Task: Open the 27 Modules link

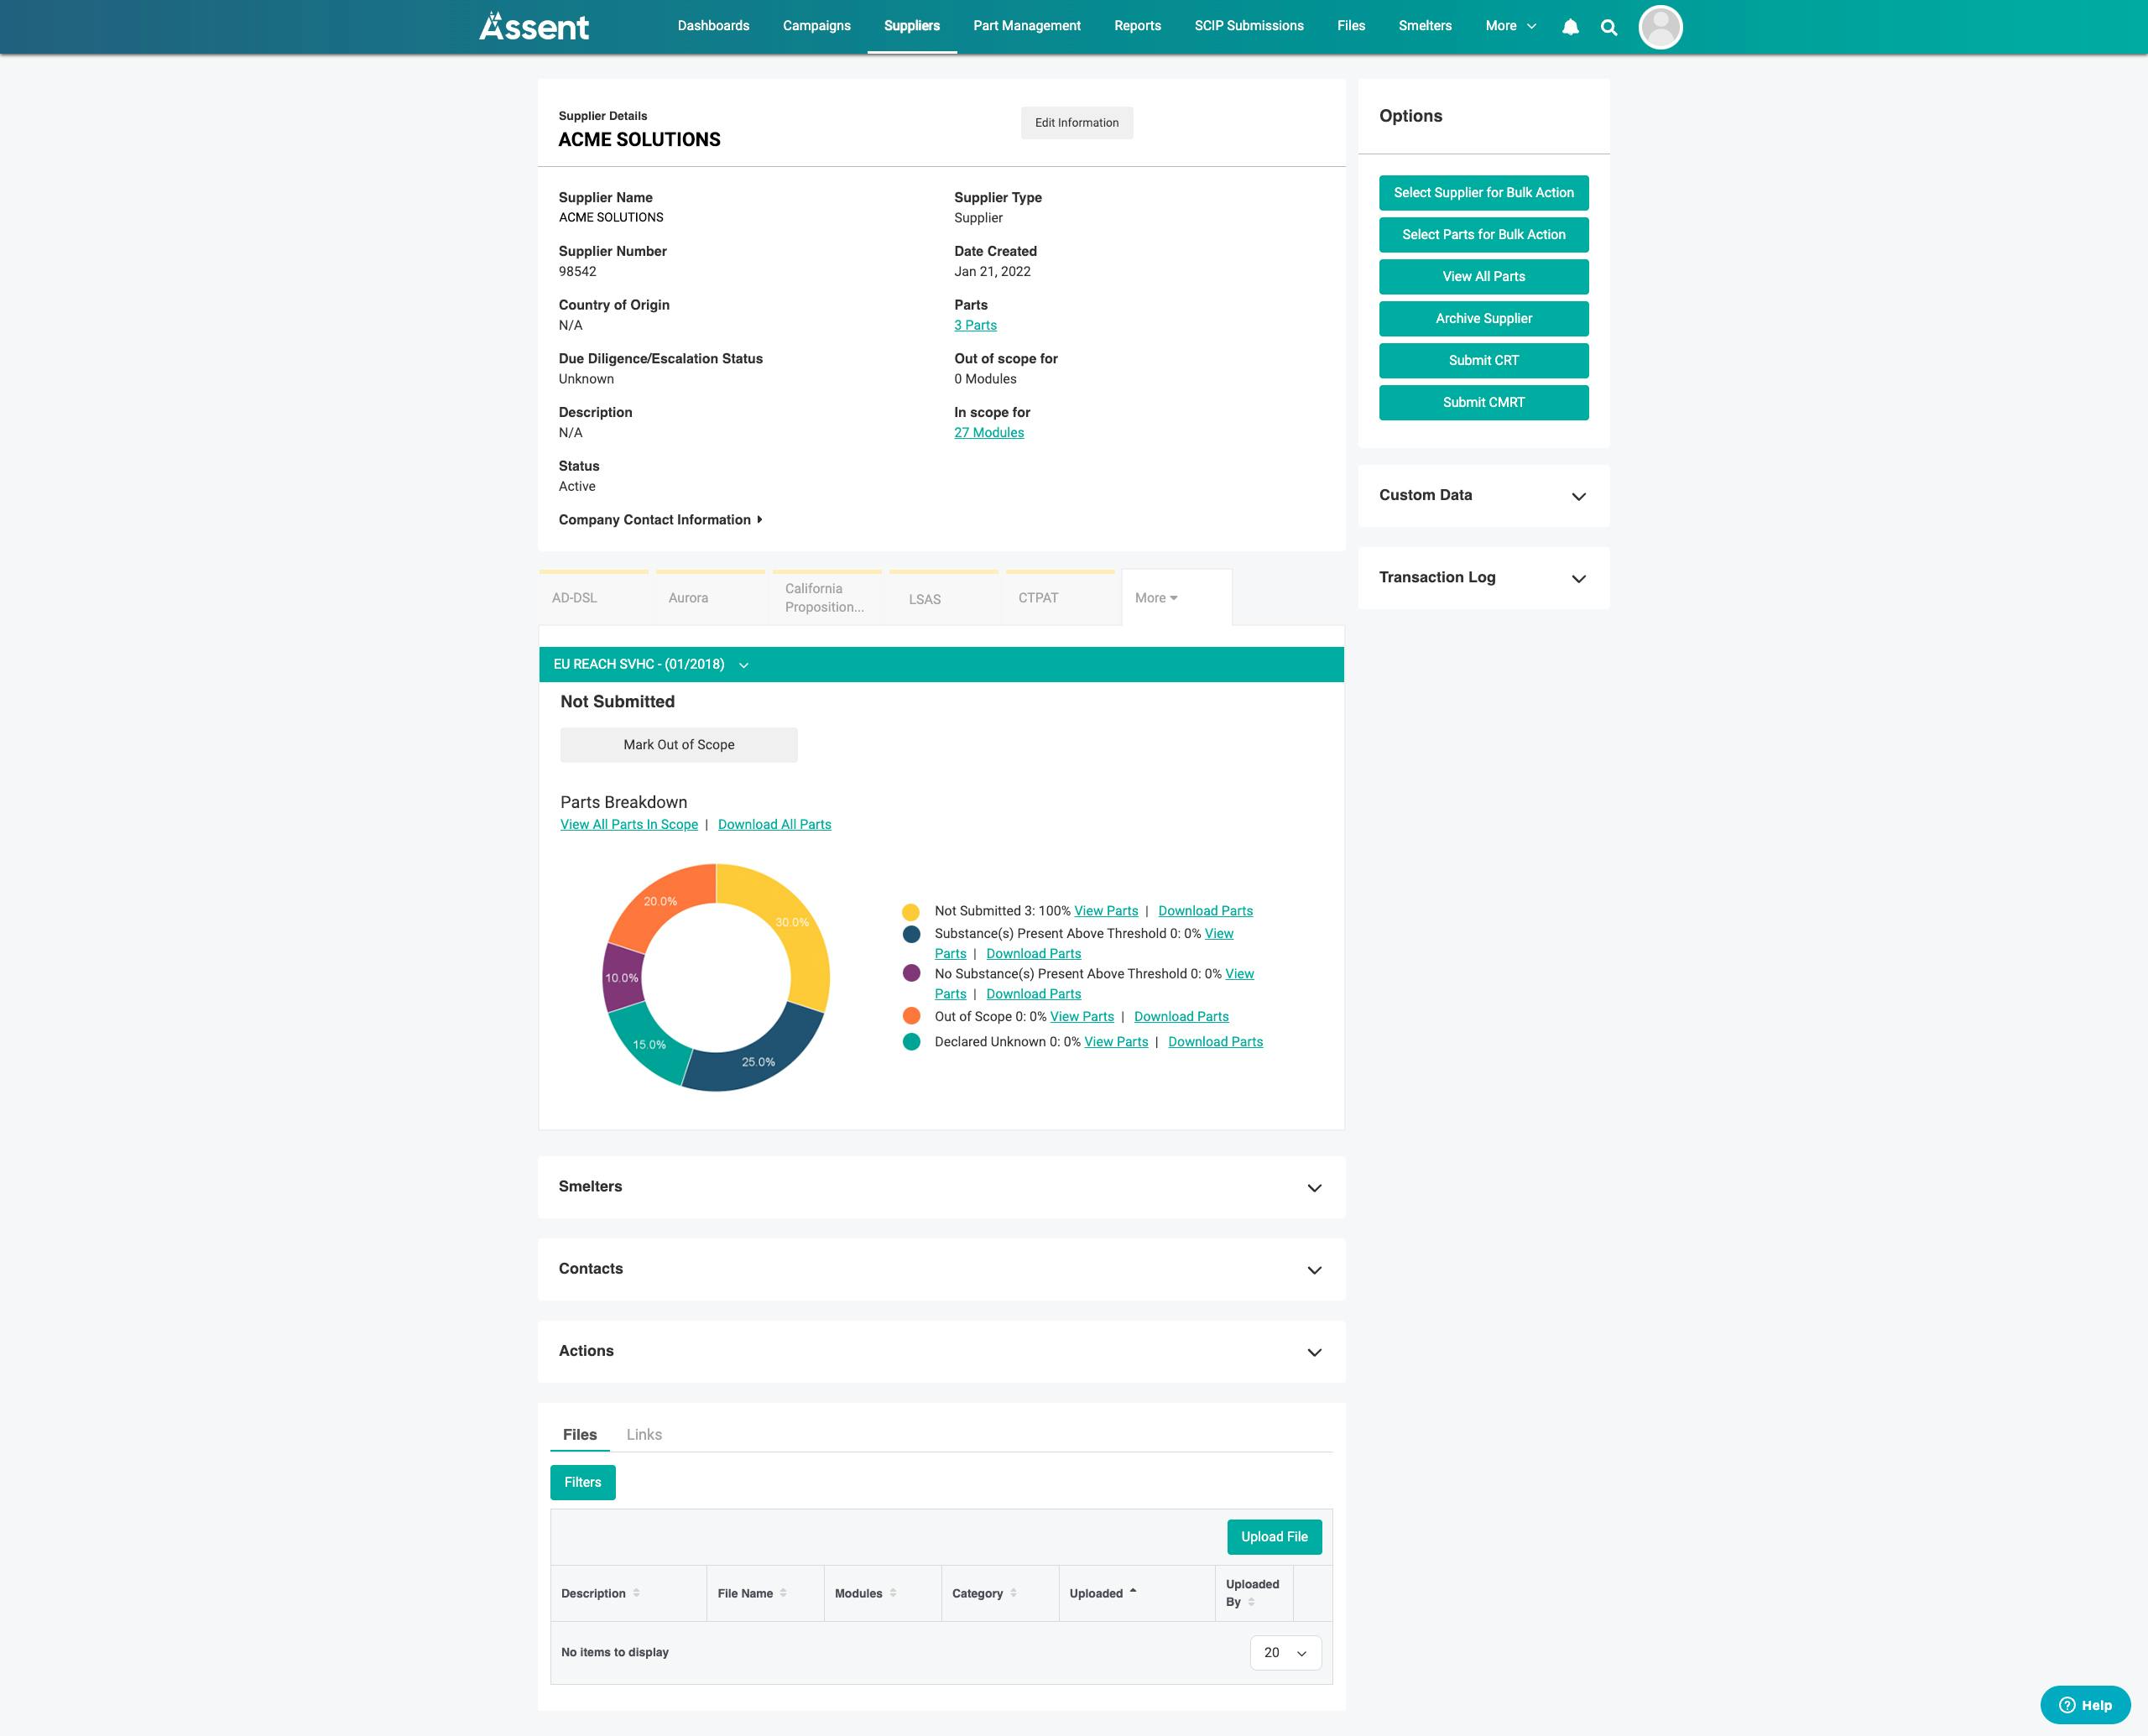Action: coord(988,433)
